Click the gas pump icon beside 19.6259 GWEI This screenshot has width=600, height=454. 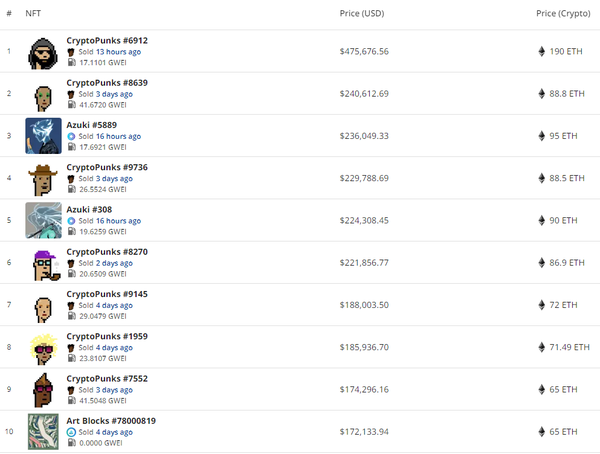(71, 231)
